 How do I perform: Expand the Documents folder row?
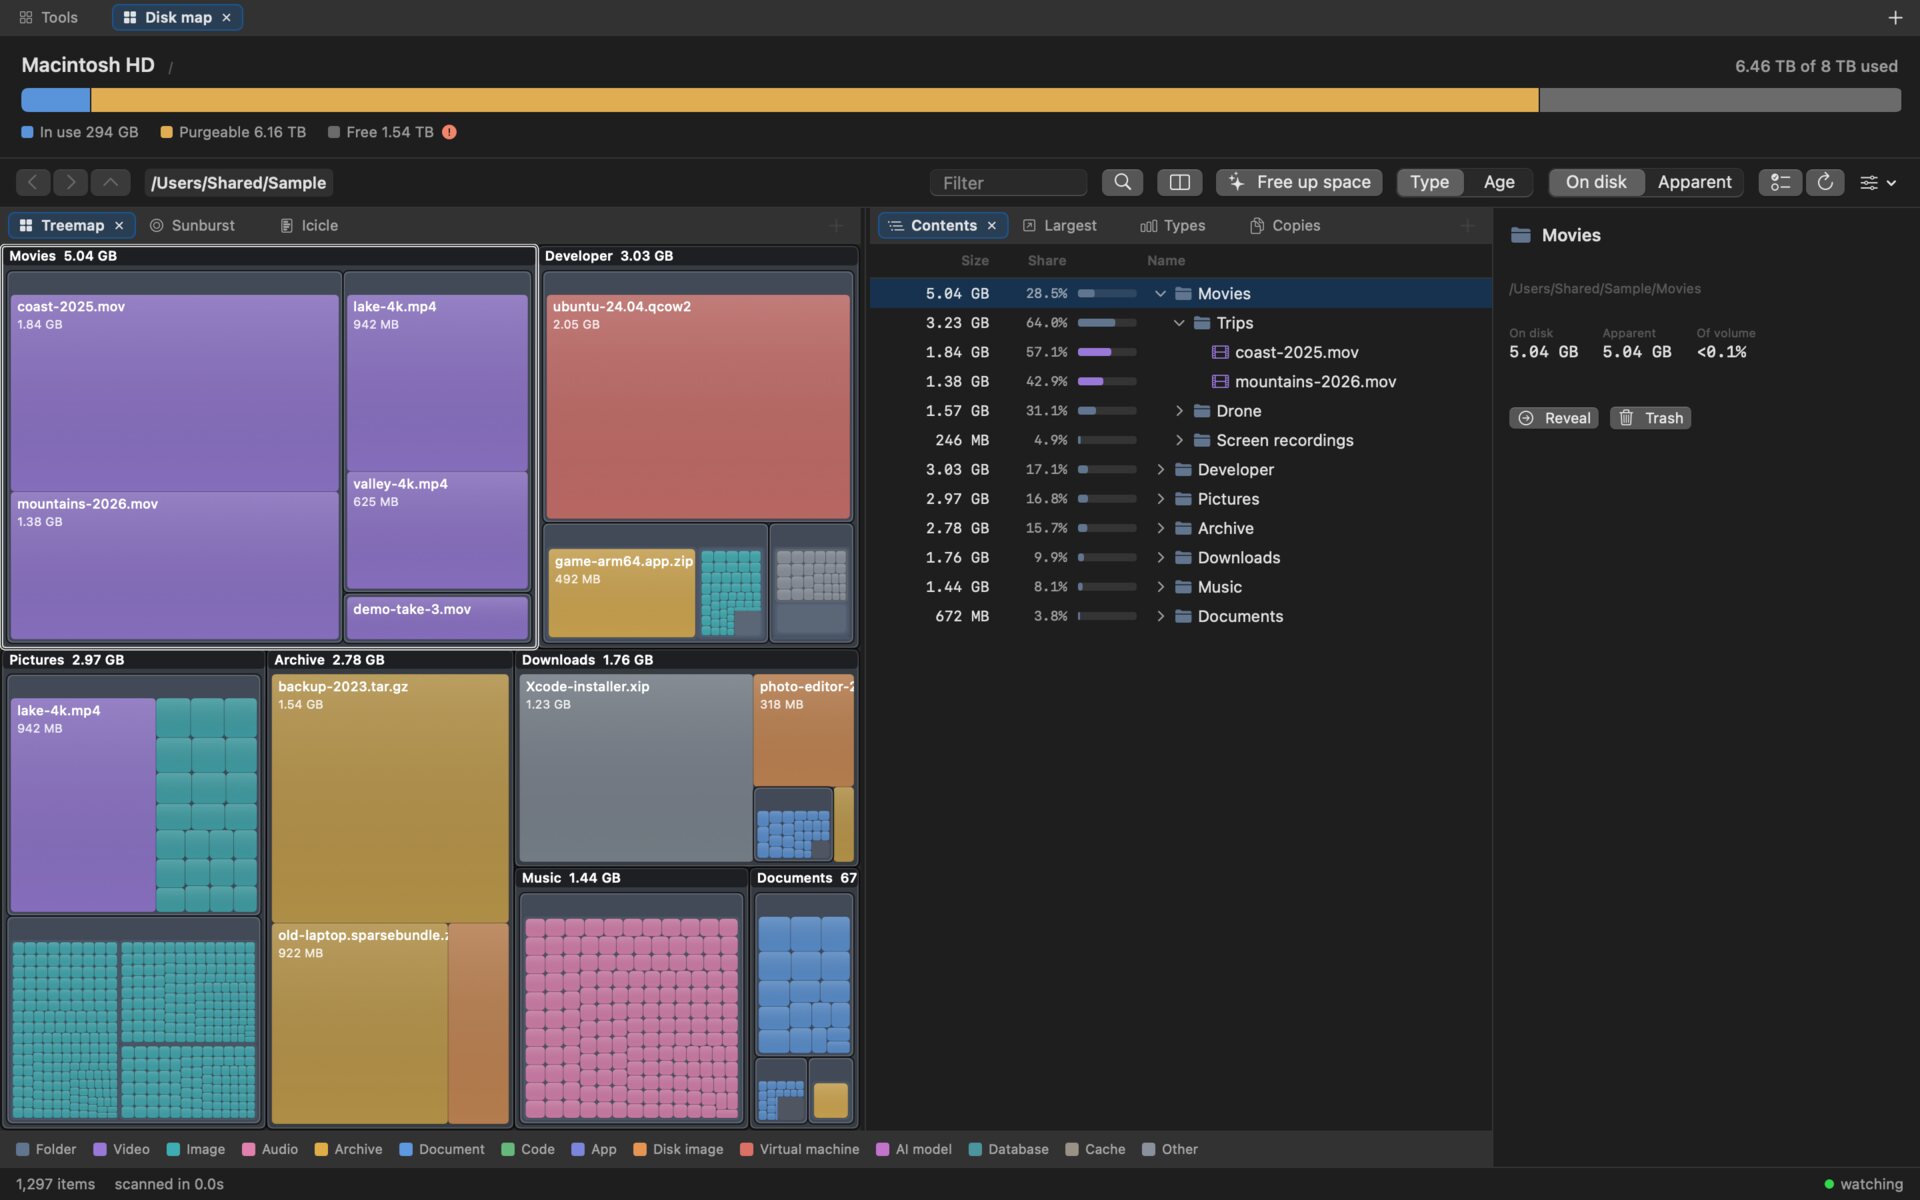point(1160,616)
